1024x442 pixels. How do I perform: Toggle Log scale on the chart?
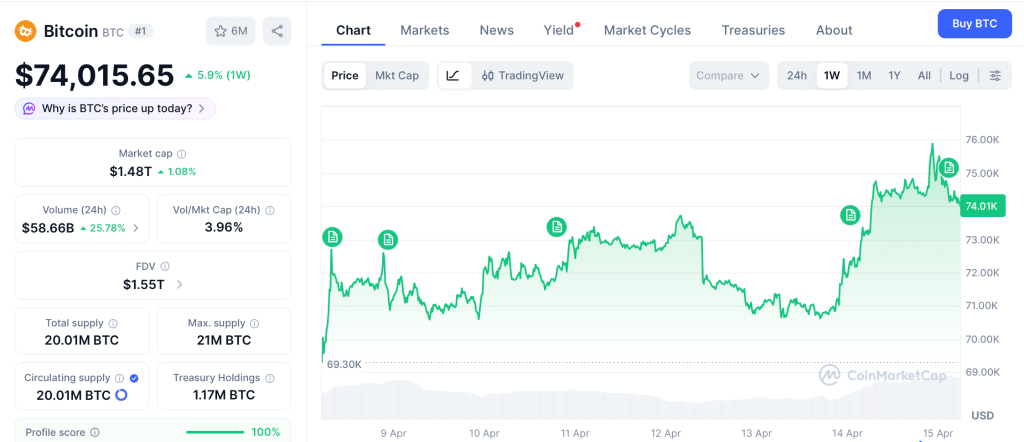pyautogui.click(x=959, y=75)
